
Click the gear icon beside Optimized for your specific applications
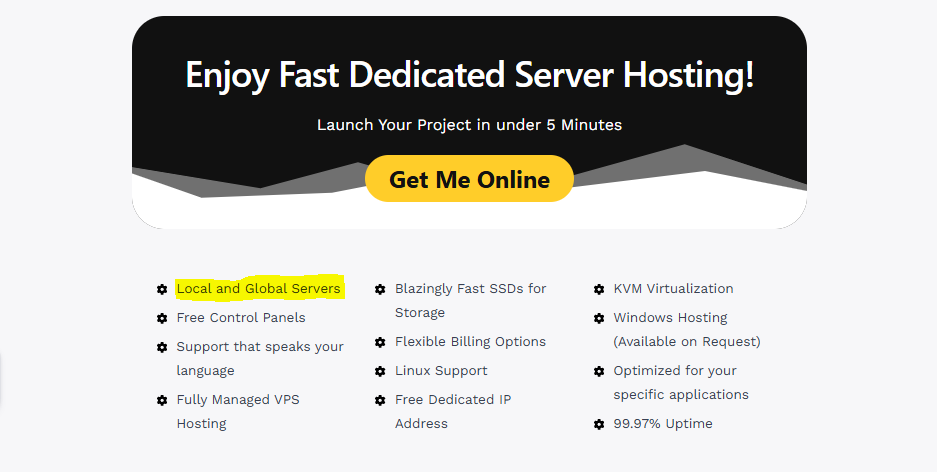[599, 371]
